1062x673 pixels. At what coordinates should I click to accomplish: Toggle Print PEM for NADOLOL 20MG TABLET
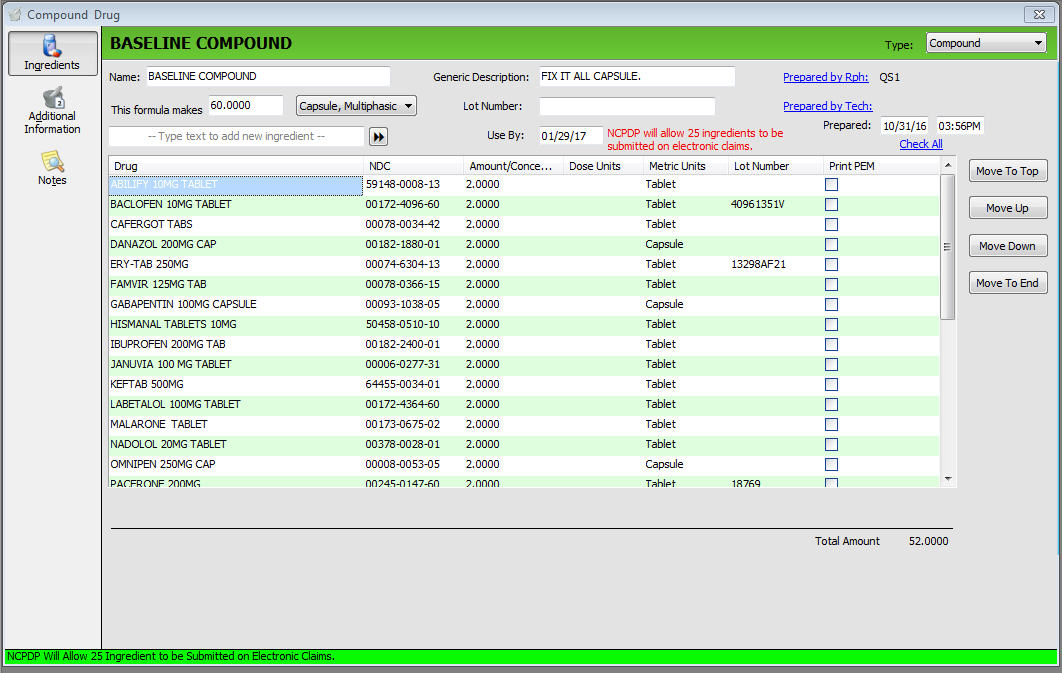click(832, 444)
